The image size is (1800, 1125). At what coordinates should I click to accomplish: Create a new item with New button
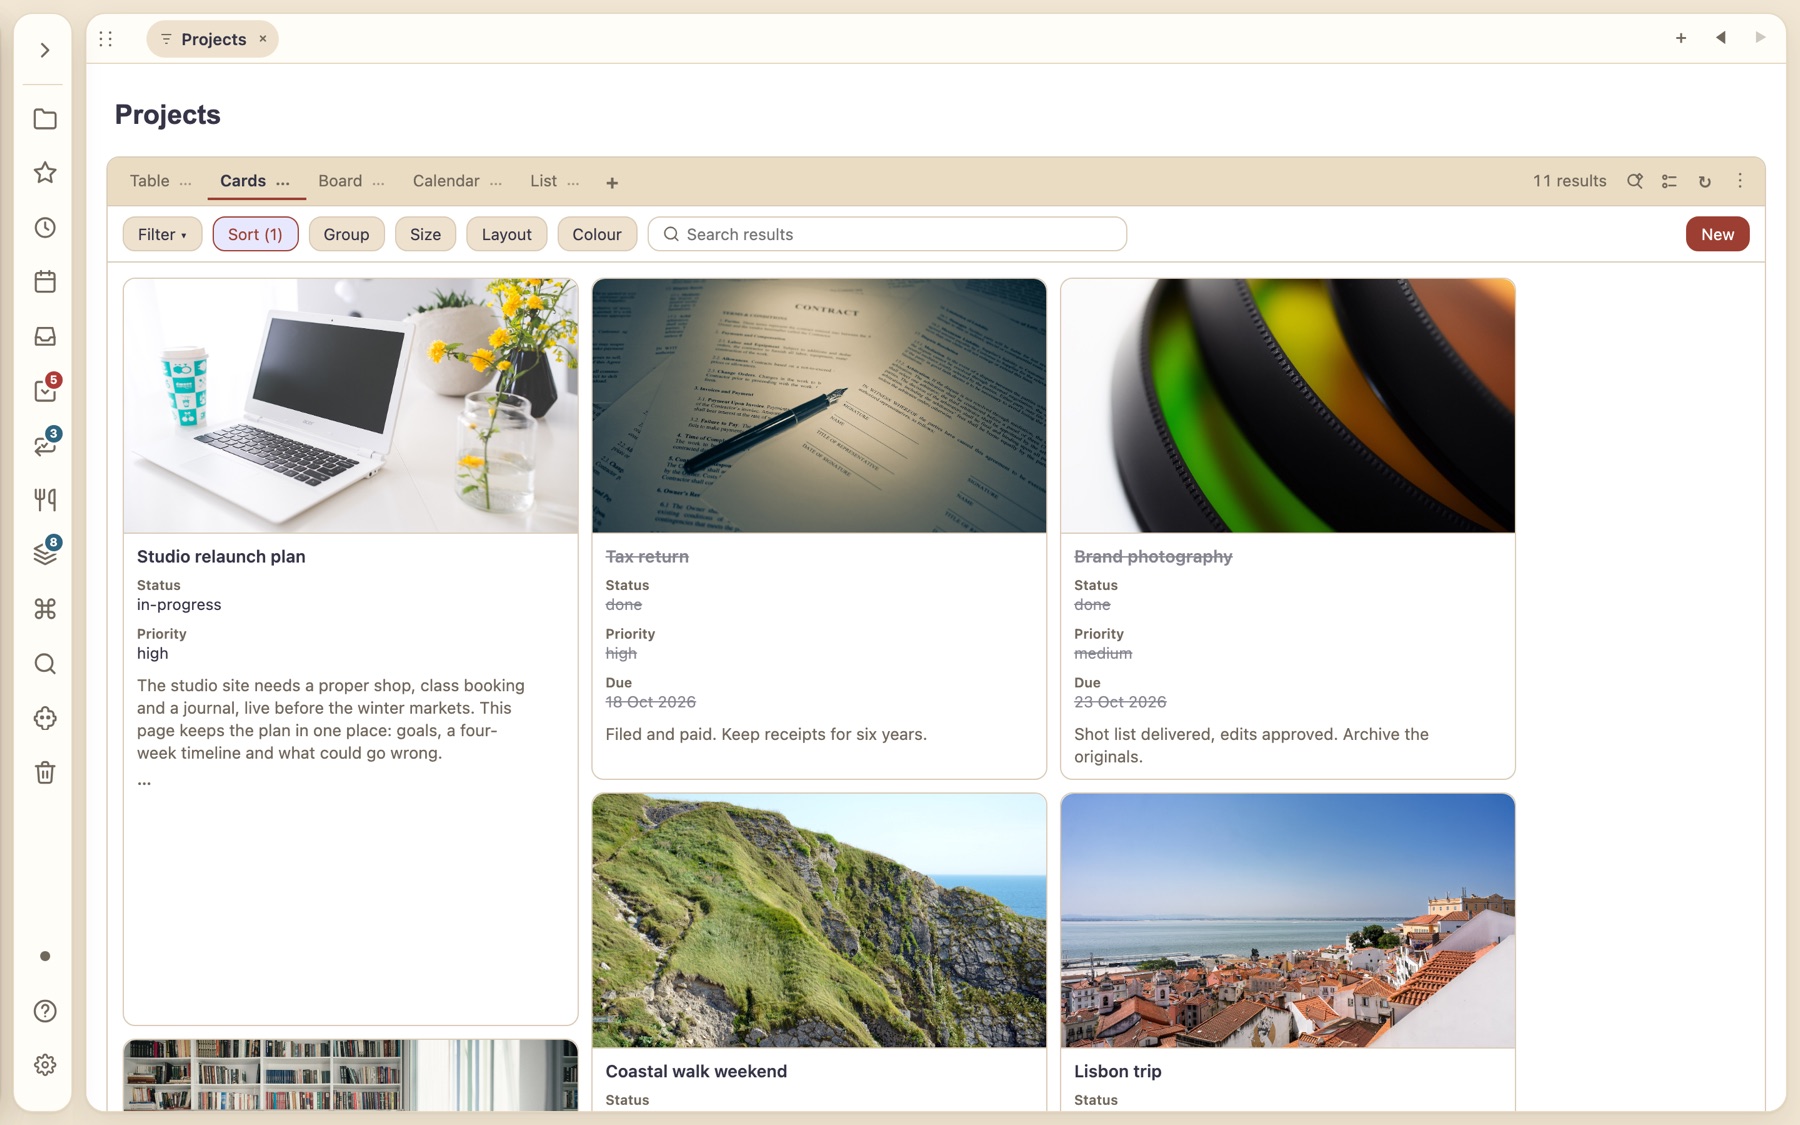pos(1717,234)
